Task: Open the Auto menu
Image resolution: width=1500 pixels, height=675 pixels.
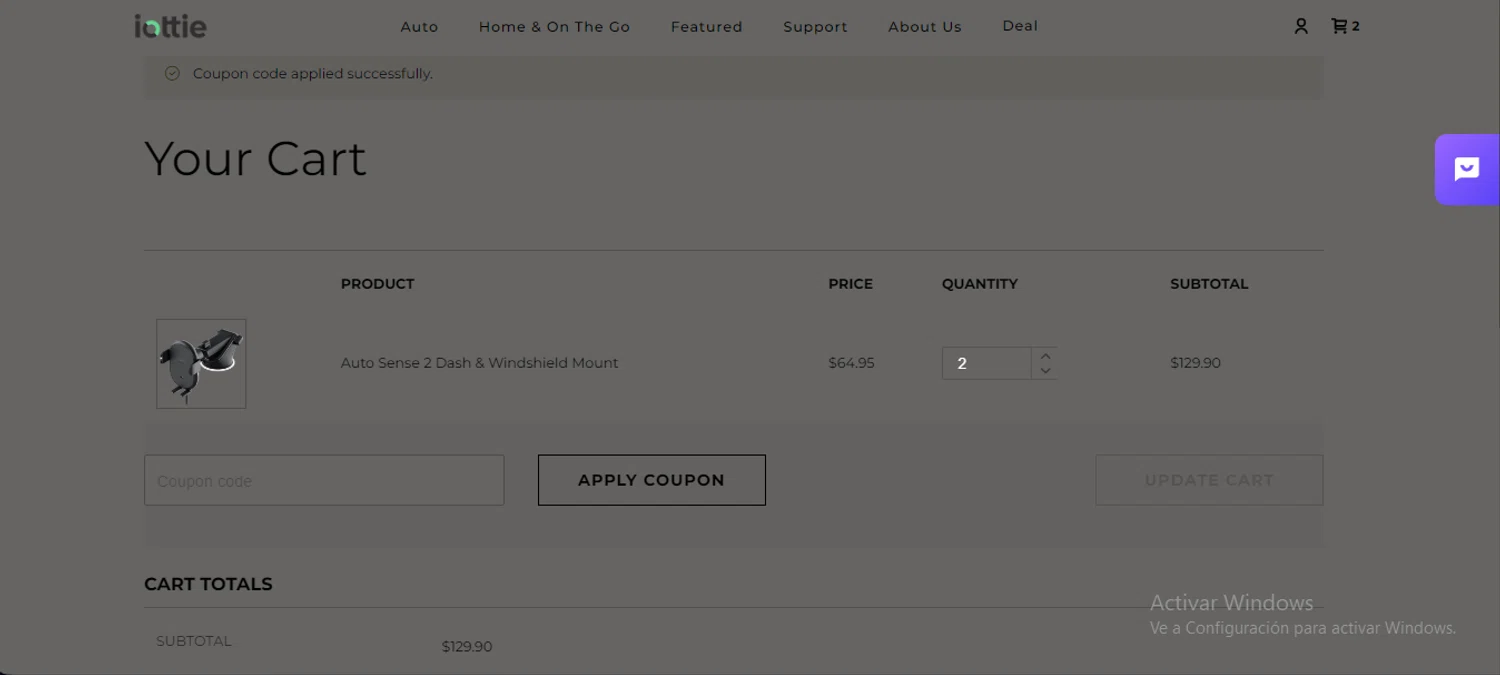Action: coord(419,27)
